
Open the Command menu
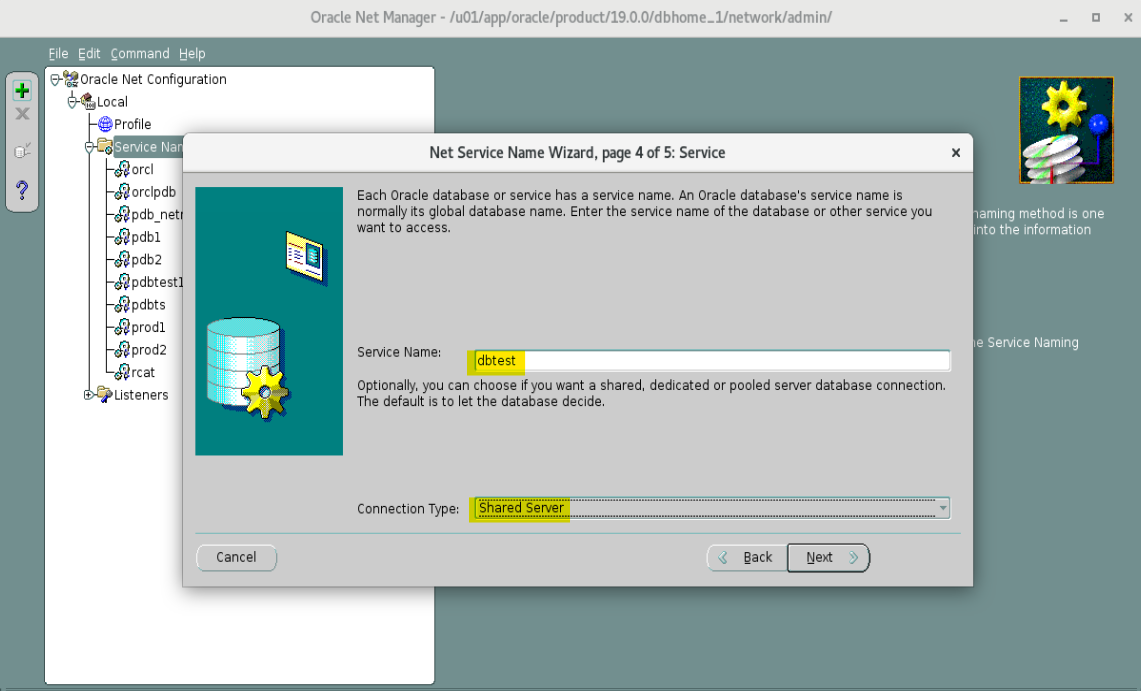(x=140, y=53)
